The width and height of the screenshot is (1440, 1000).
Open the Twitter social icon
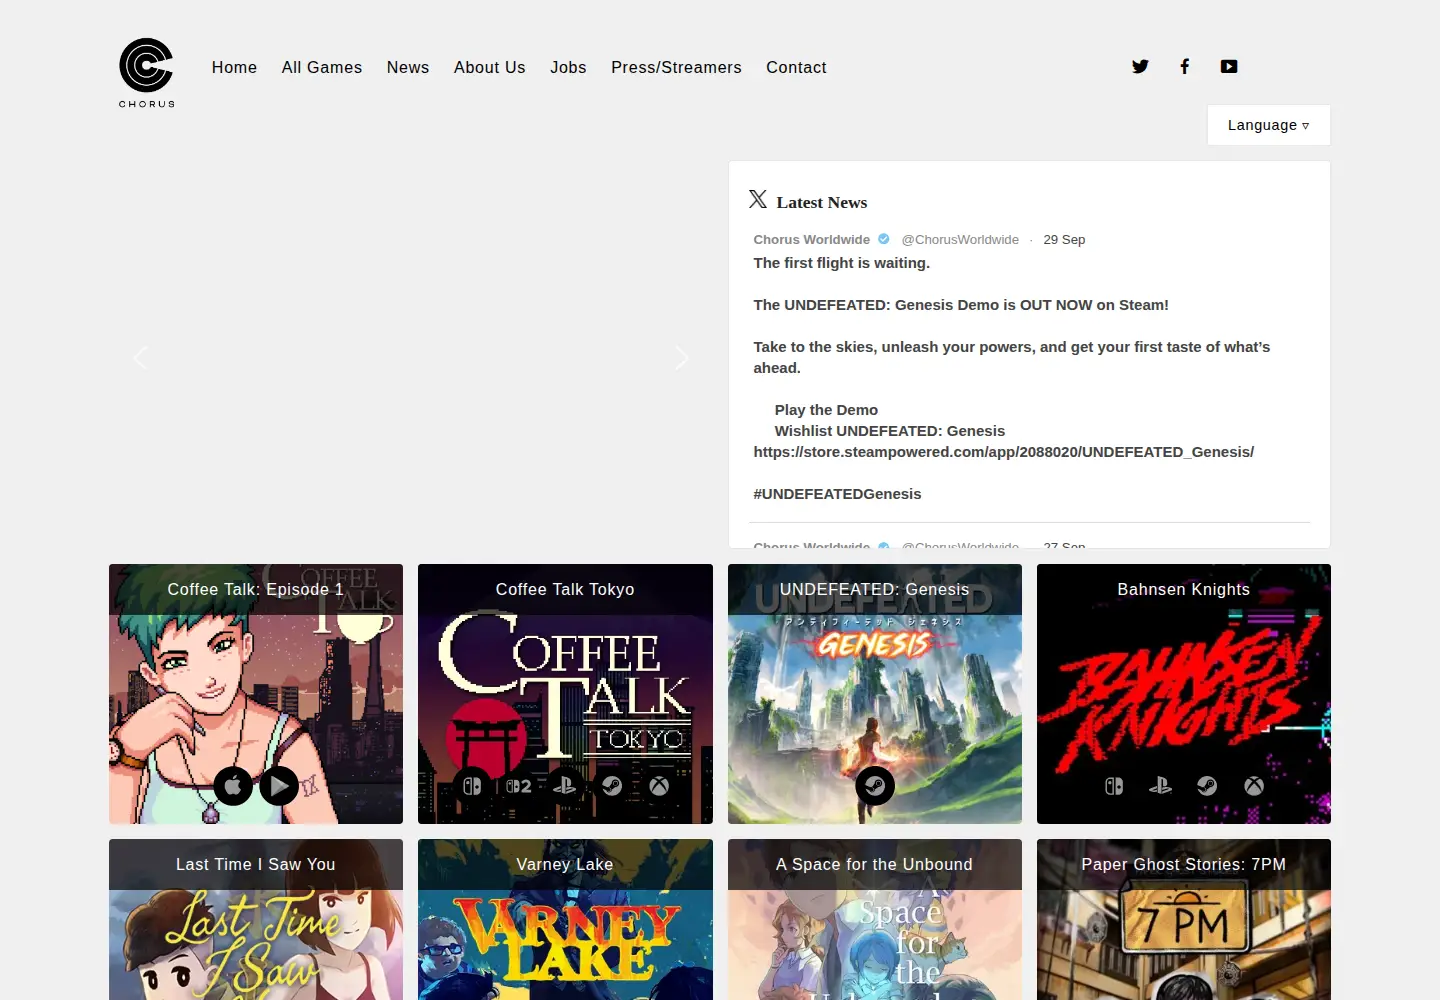(1140, 67)
